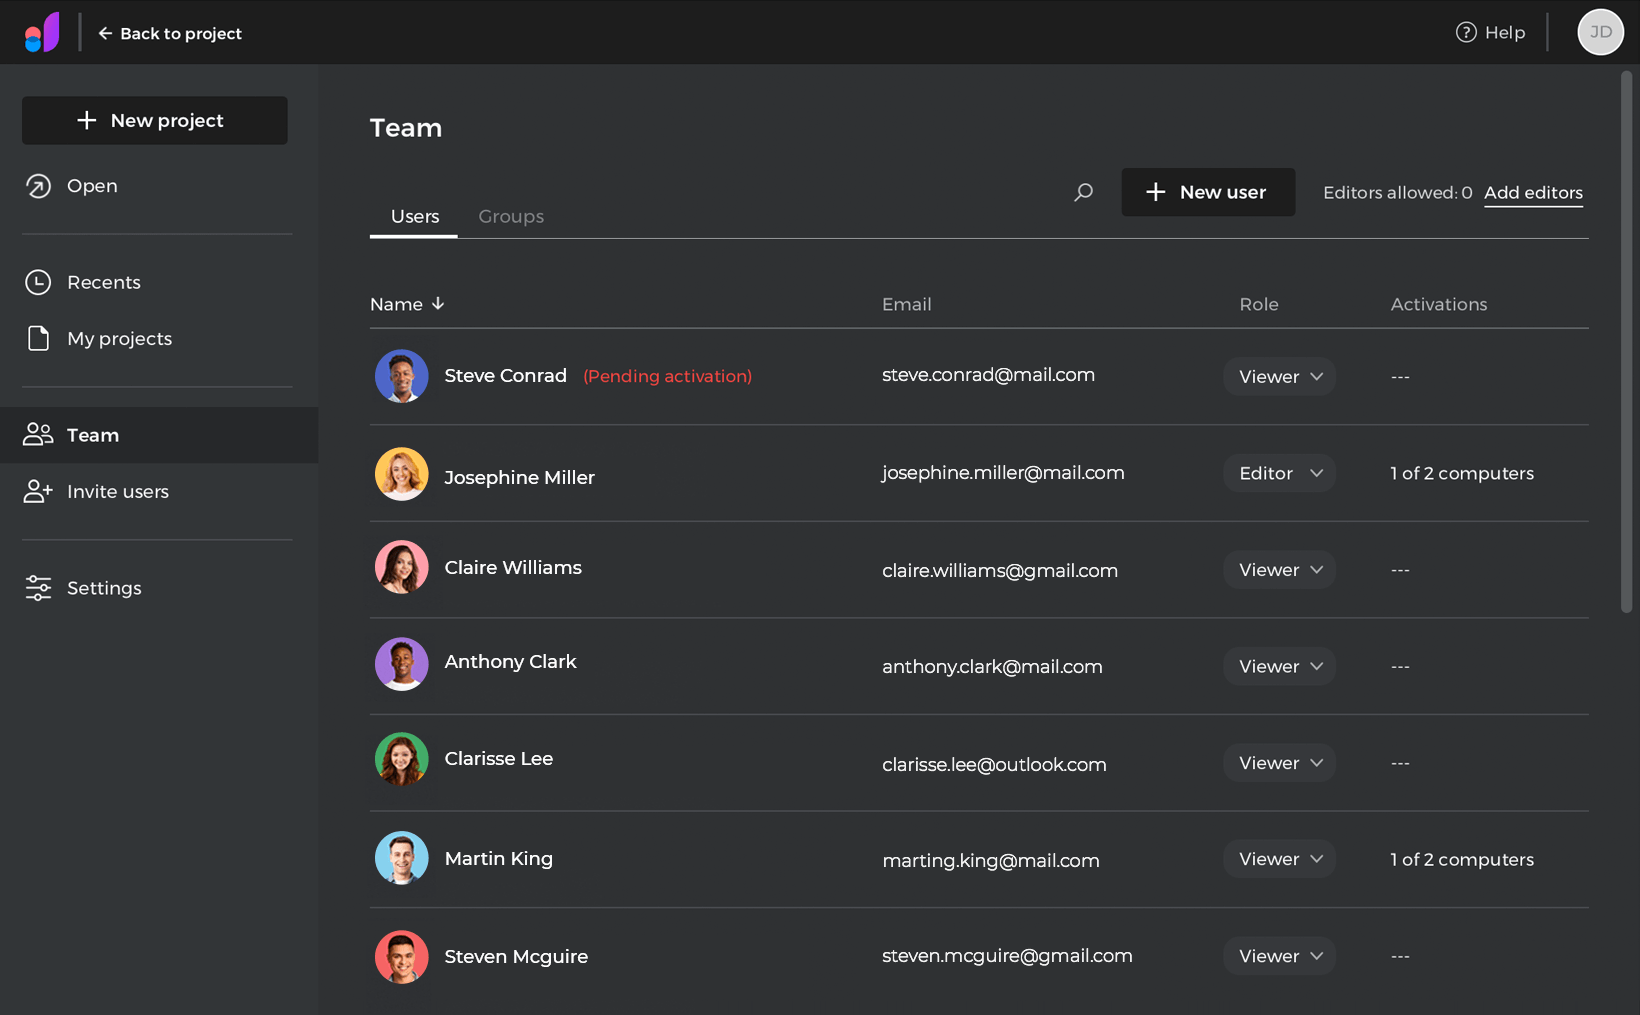The image size is (1640, 1015).
Task: Click Clarisse Lee's avatar
Action: [x=402, y=759]
